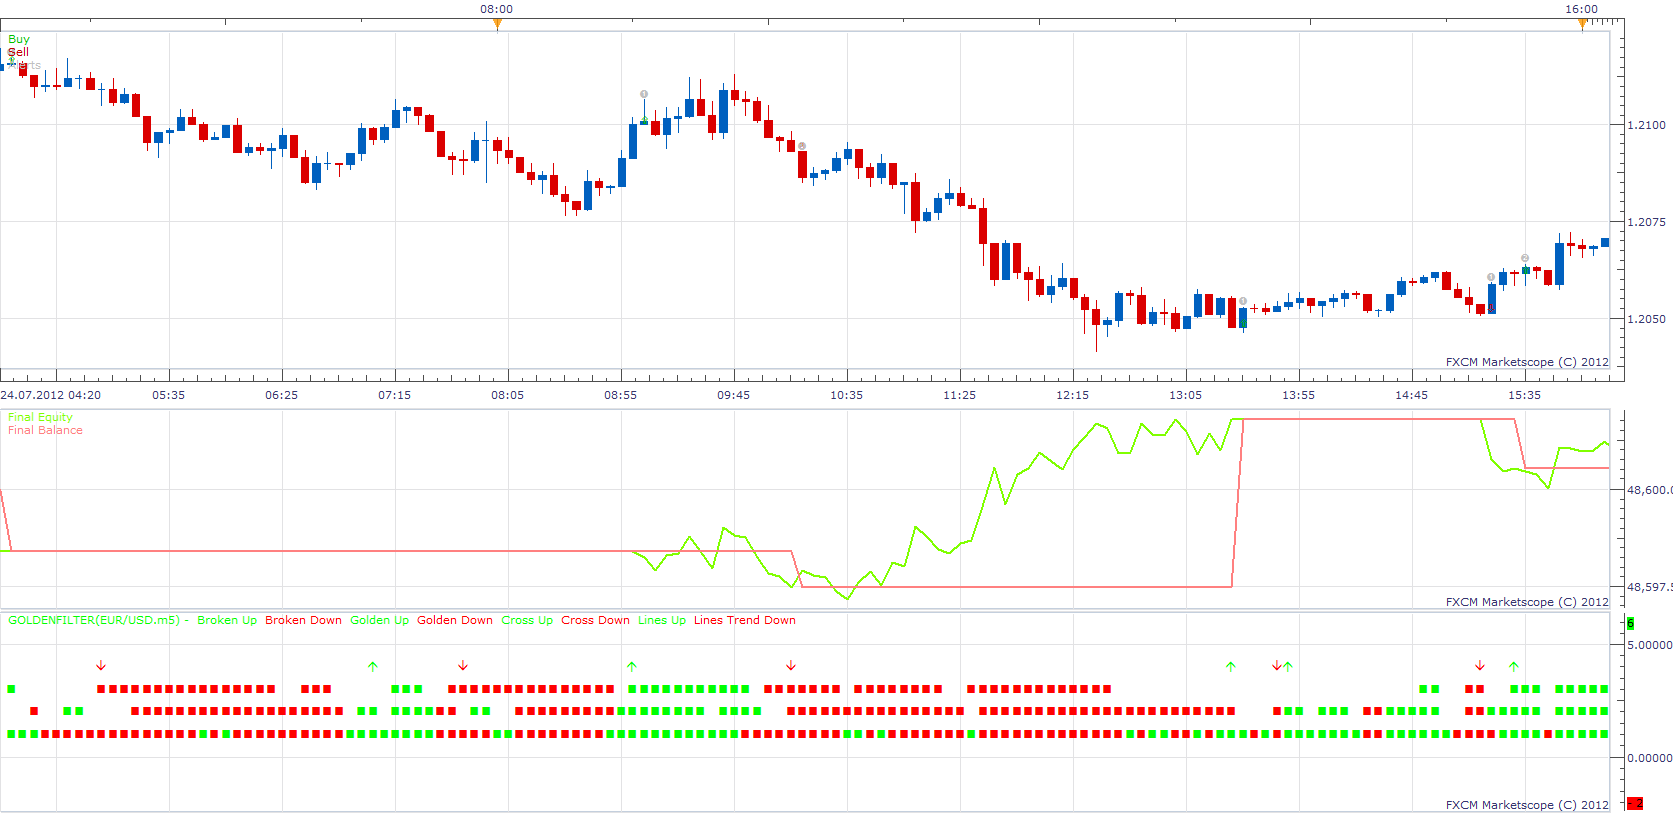Select the gray alert marker near 08:55
This screenshot has height=813, width=1675.
(x=644, y=94)
